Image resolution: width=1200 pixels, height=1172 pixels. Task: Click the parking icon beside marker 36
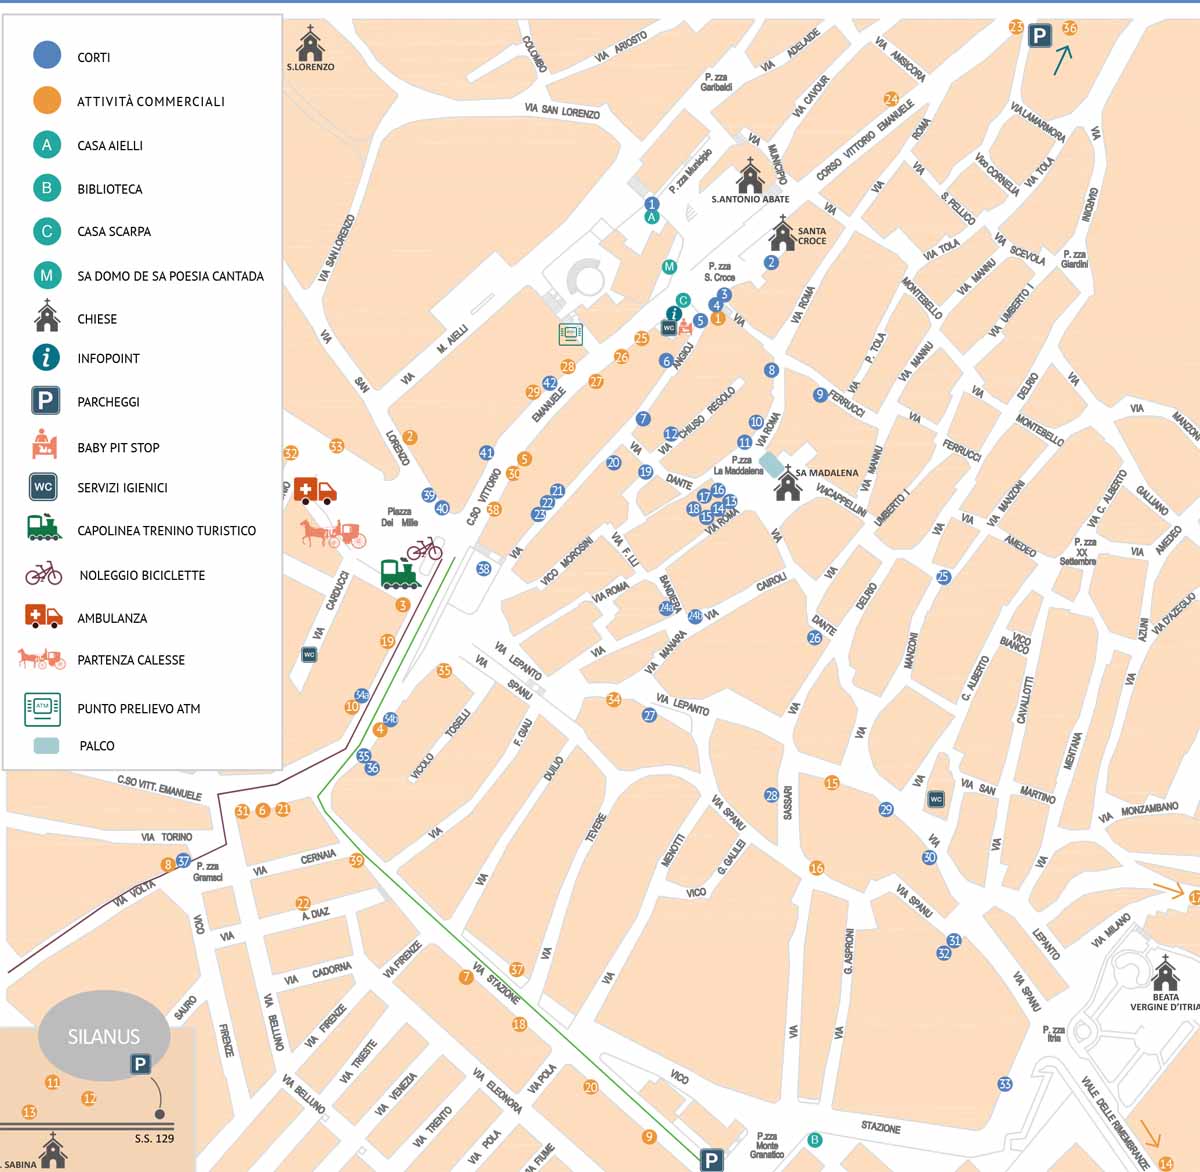[1040, 36]
